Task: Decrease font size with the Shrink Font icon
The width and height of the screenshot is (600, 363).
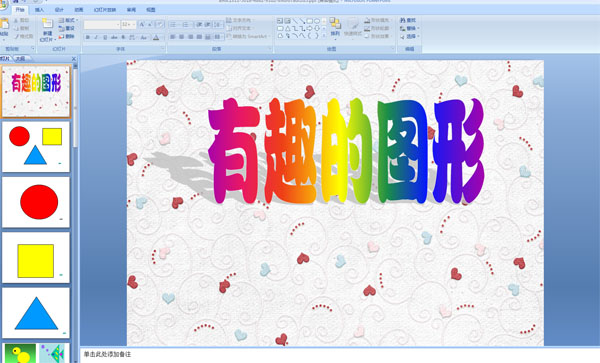Action: (150, 24)
